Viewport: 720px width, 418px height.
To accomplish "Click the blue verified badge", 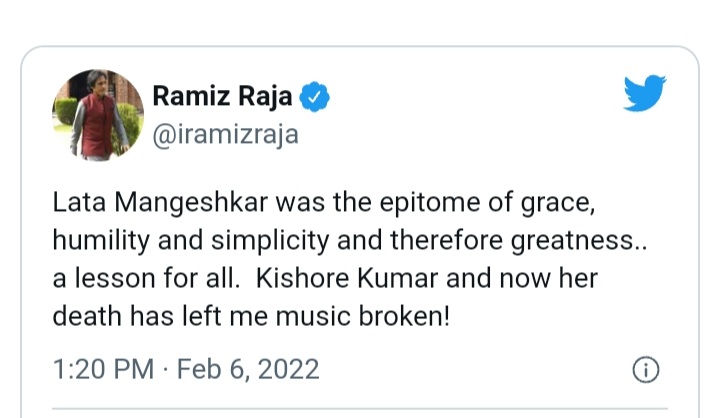I will [316, 97].
